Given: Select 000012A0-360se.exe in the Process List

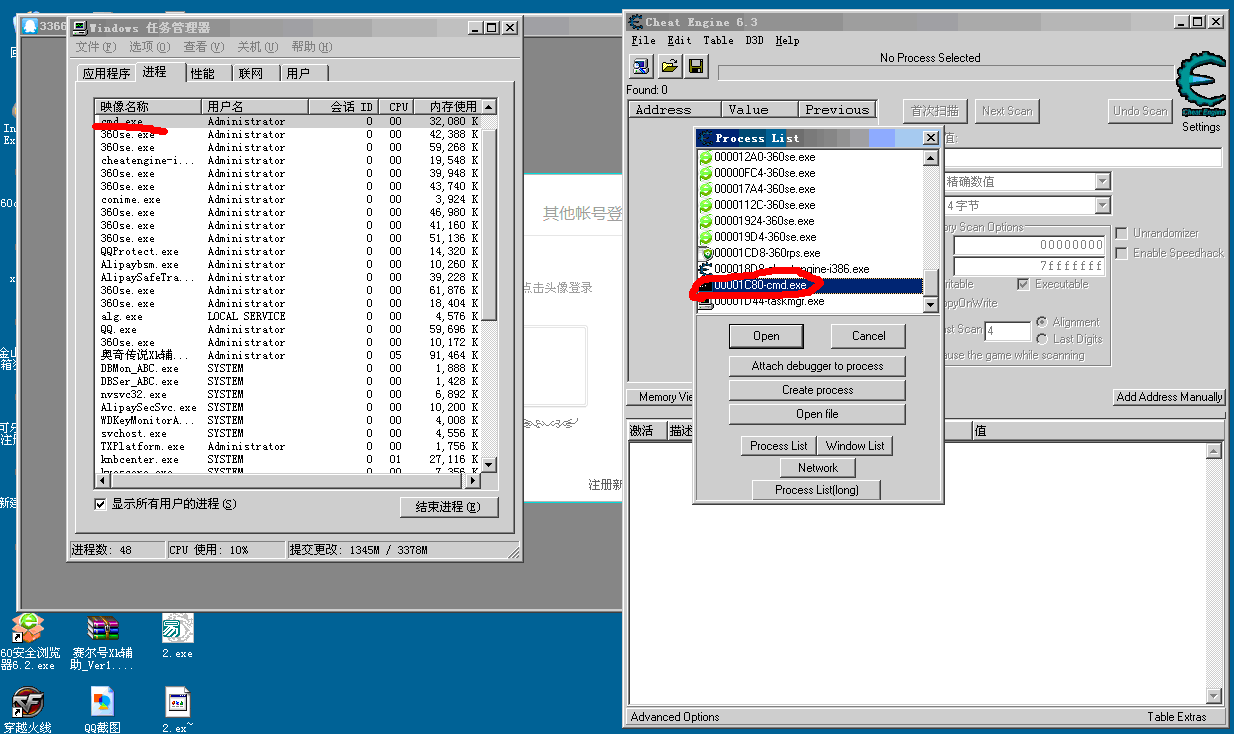Looking at the screenshot, I should (765, 157).
